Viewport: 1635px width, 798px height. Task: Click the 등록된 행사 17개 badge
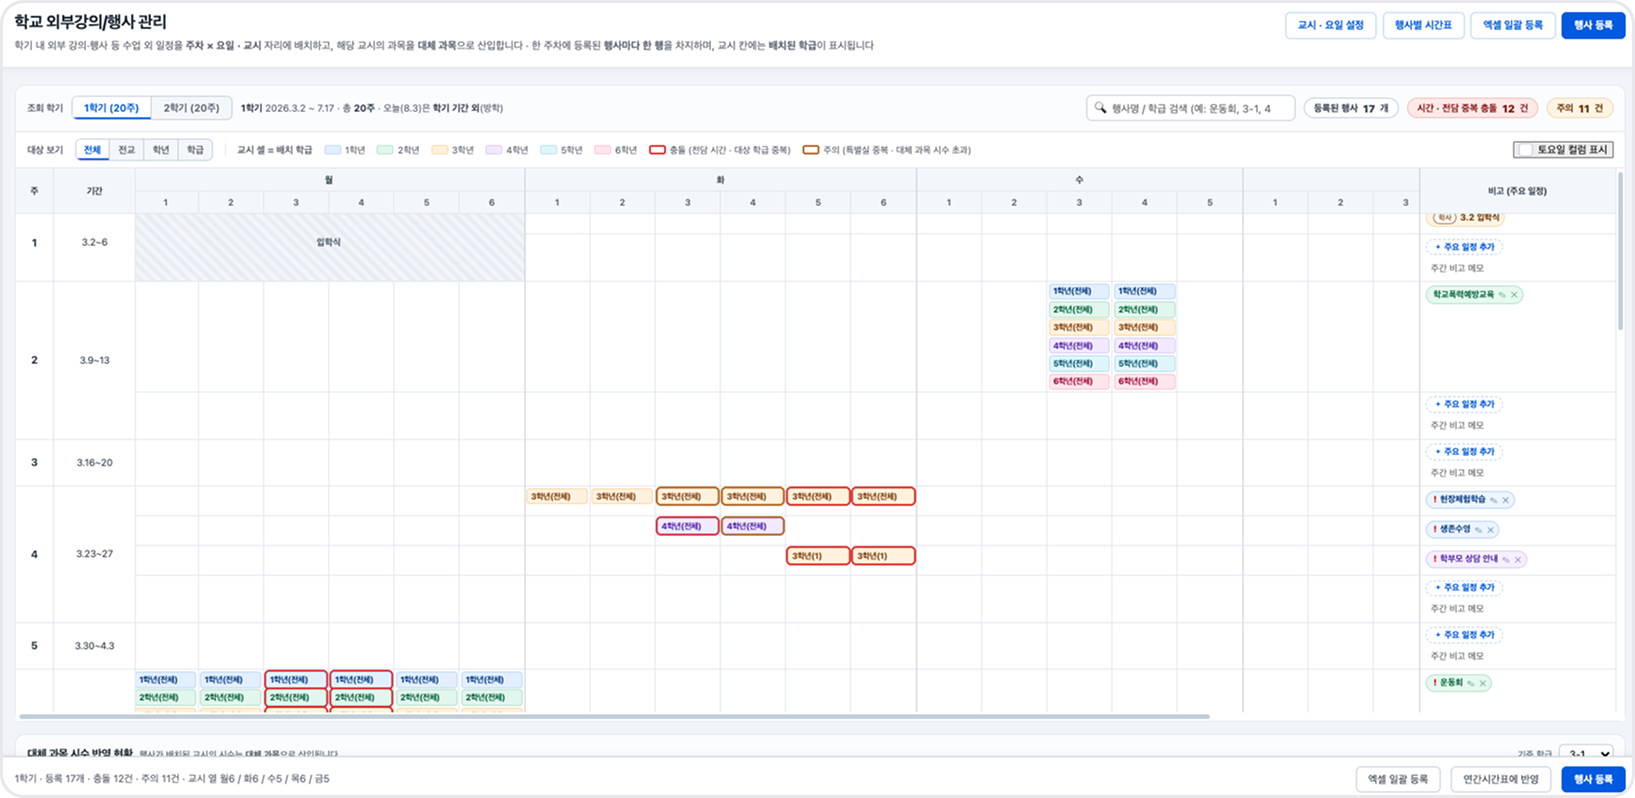tap(1351, 108)
